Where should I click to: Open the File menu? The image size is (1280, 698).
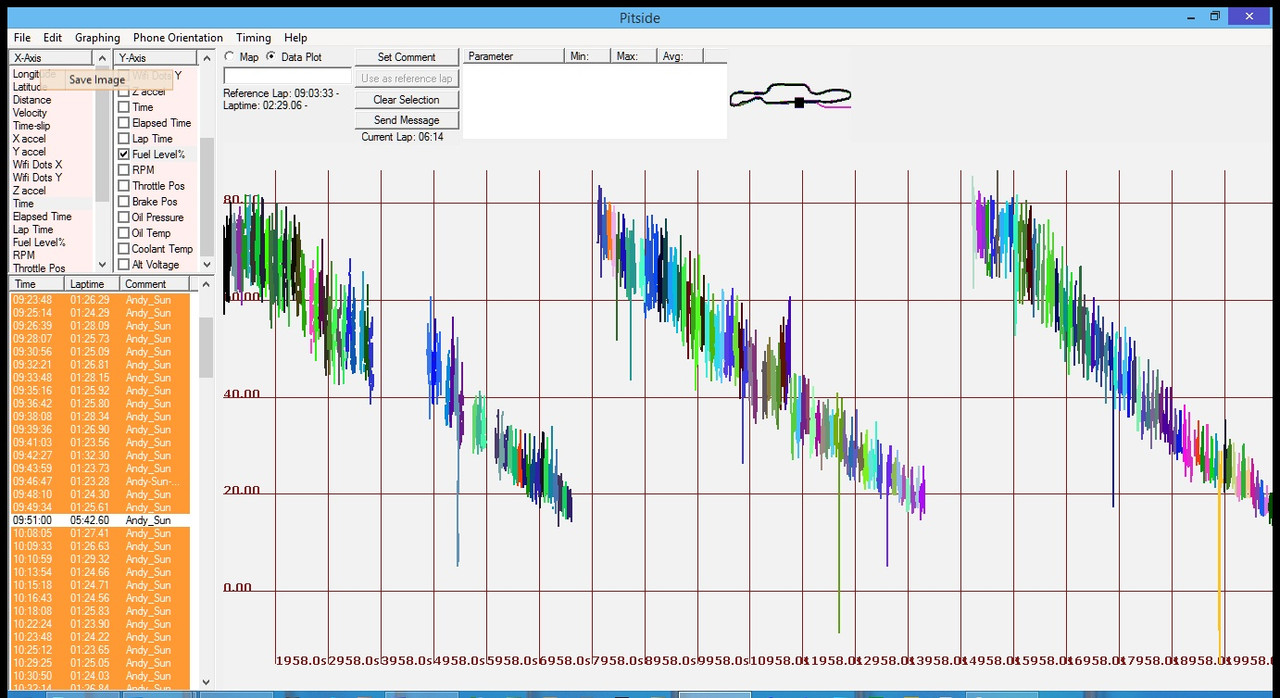pos(22,38)
